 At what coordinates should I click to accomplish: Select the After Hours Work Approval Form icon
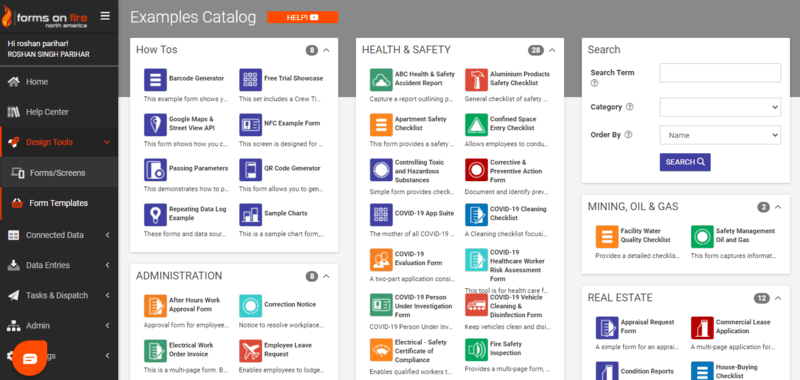coord(155,306)
